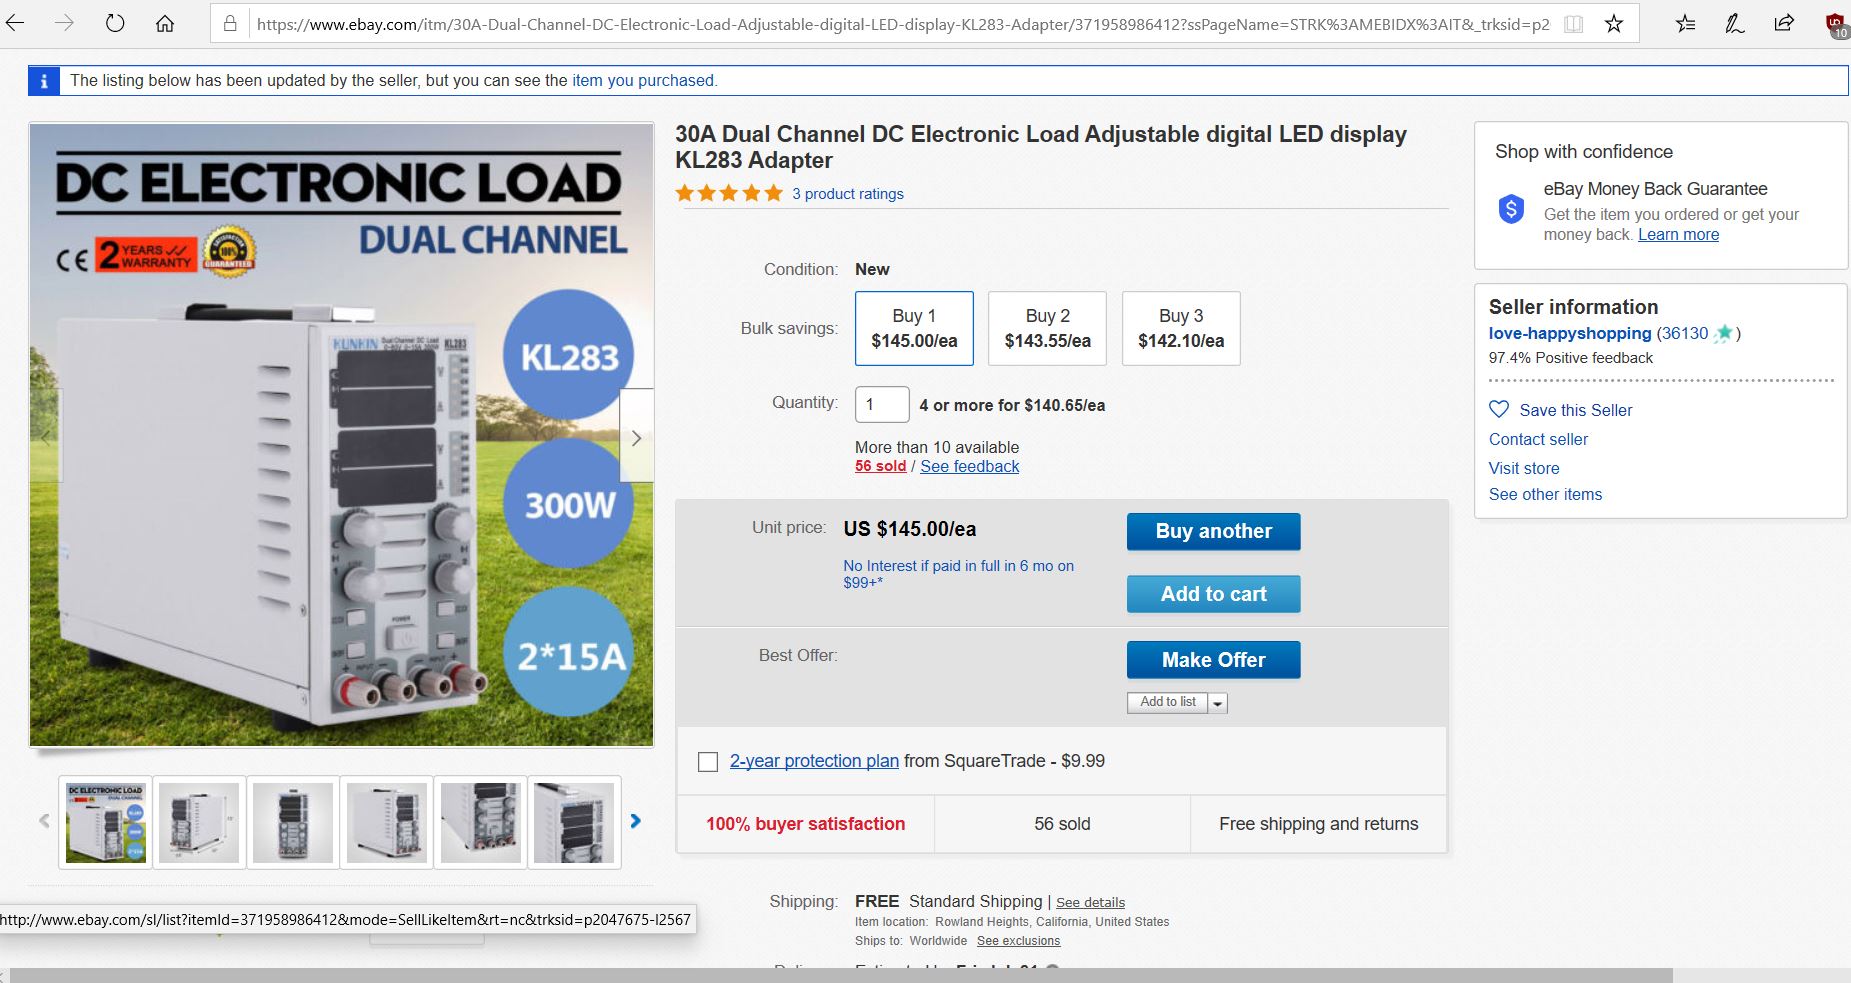Expand the Add to list dropdown arrow

pos(1217,703)
